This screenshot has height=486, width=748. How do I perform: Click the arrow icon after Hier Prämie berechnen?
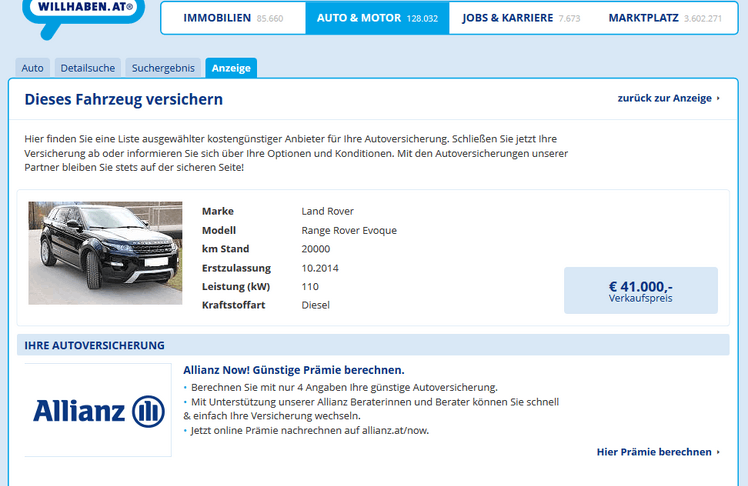click(x=718, y=452)
